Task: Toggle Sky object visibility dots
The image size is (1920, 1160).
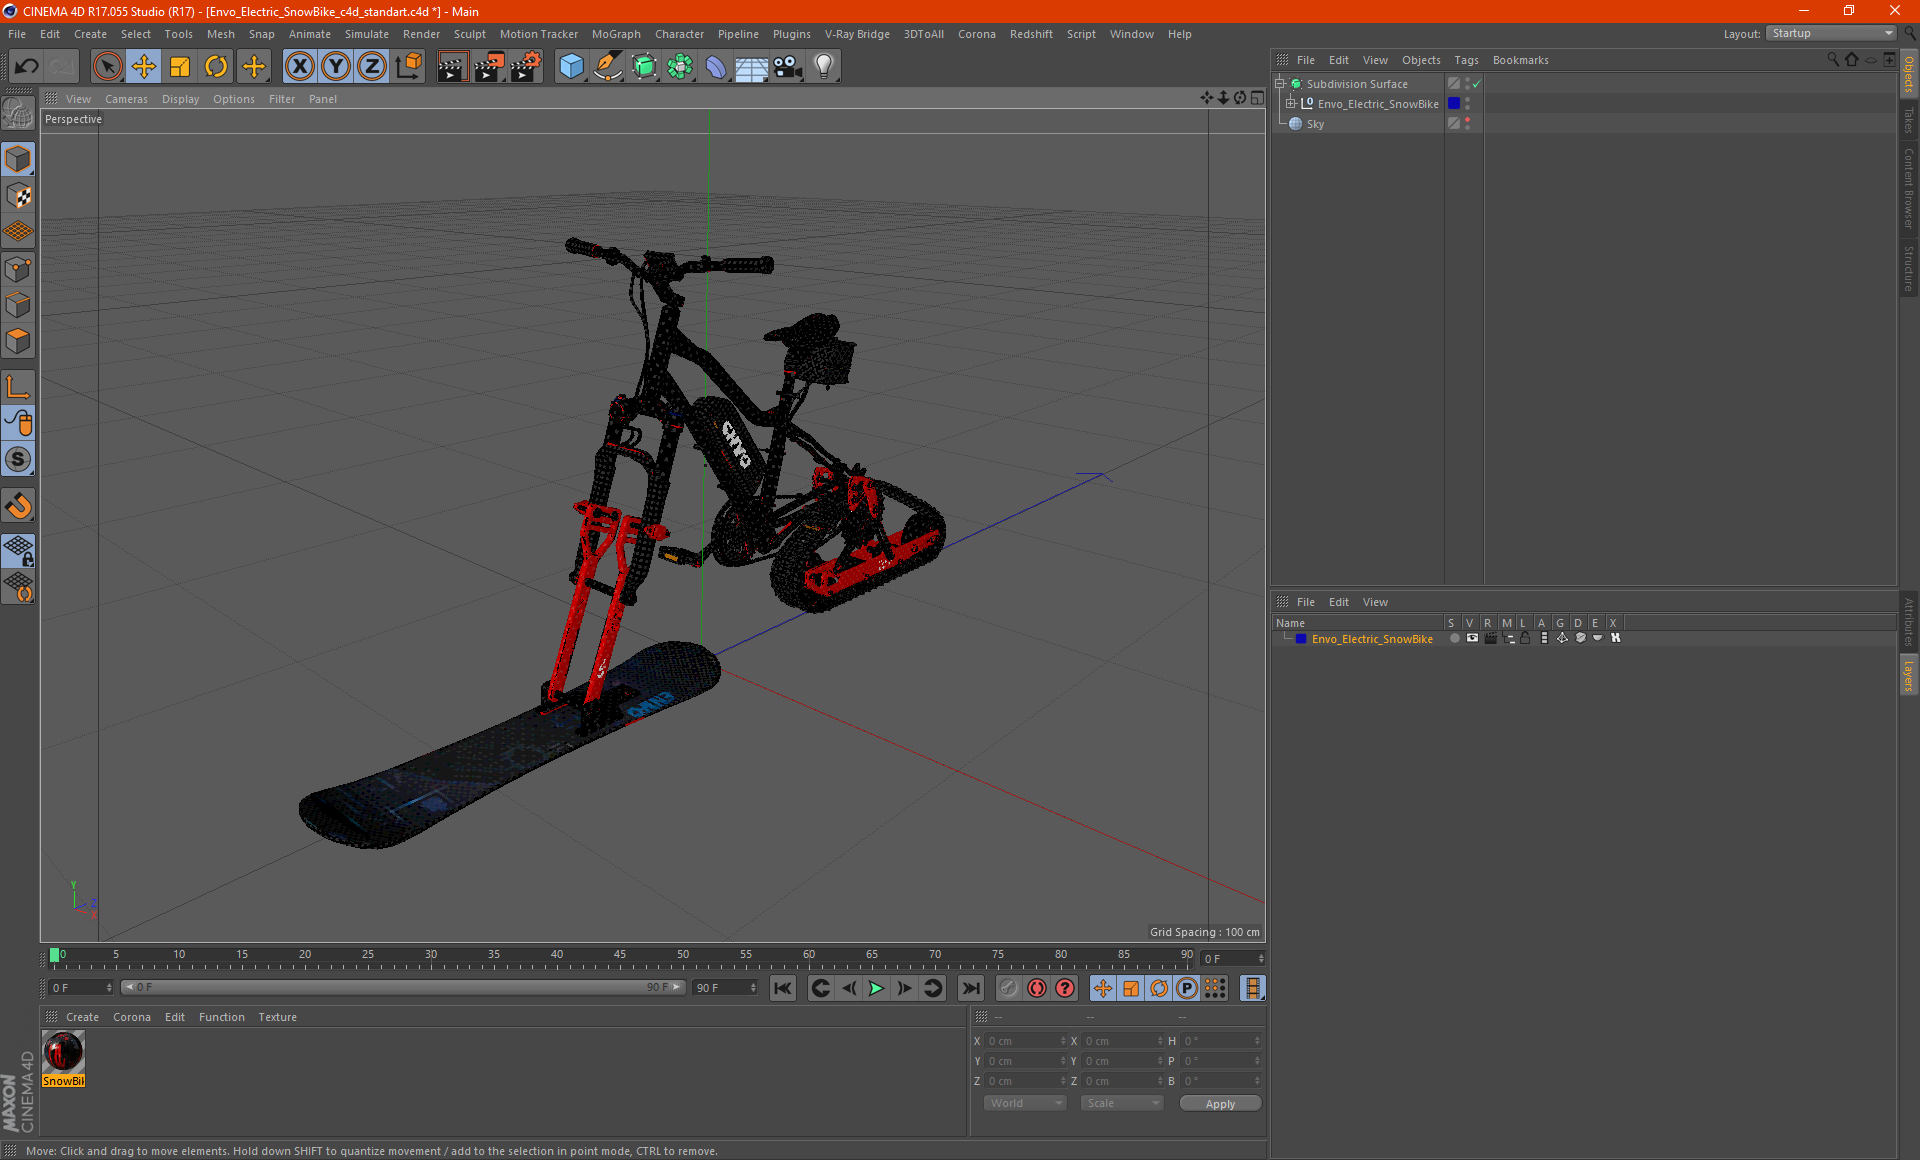Action: 1467,124
